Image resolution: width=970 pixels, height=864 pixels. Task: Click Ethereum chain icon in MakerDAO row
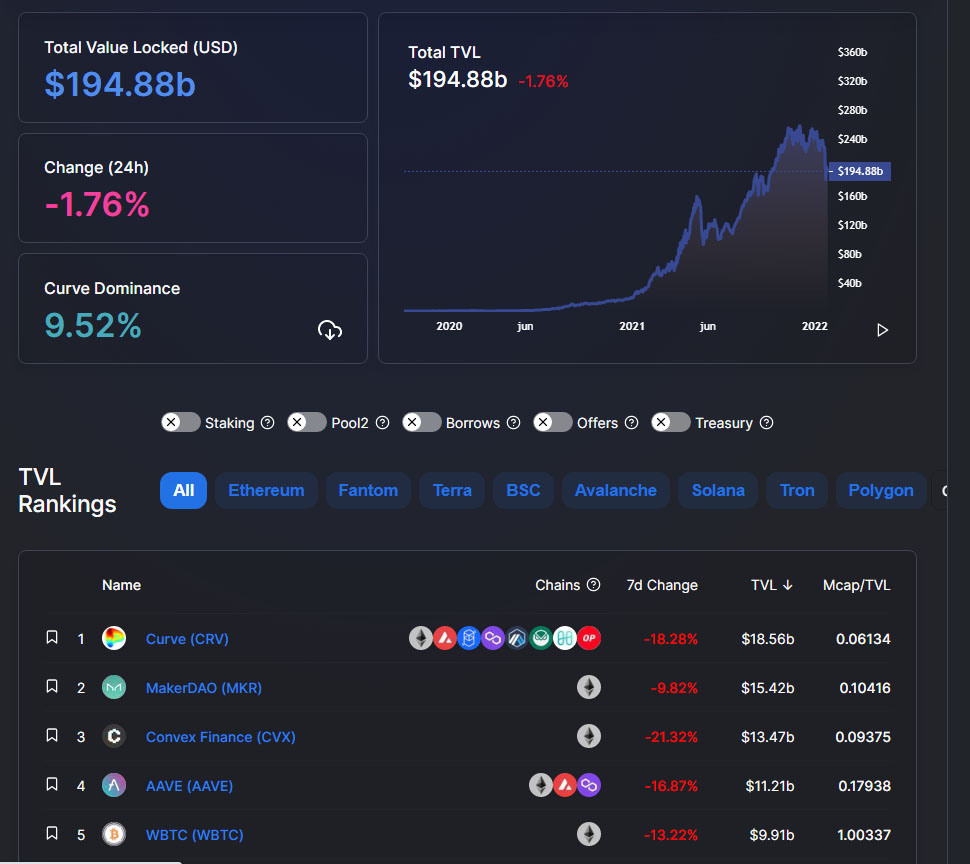pyautogui.click(x=589, y=687)
